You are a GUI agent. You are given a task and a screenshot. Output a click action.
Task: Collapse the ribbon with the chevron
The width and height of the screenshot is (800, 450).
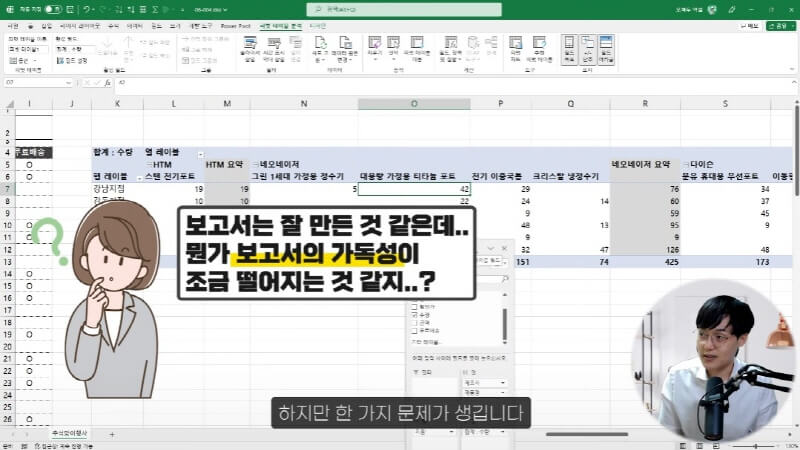(792, 69)
